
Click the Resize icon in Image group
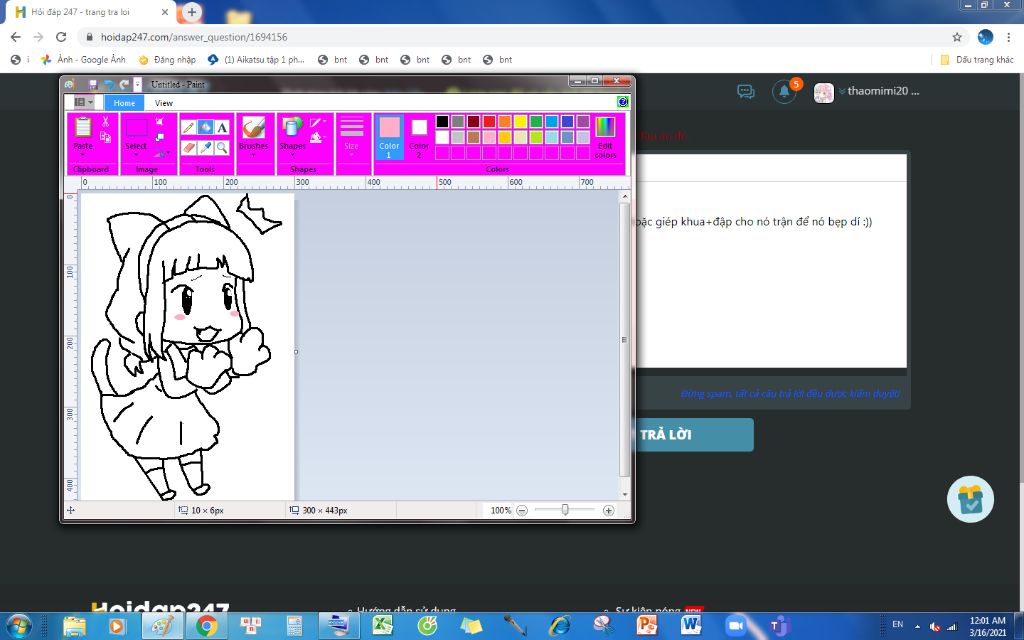(160, 137)
